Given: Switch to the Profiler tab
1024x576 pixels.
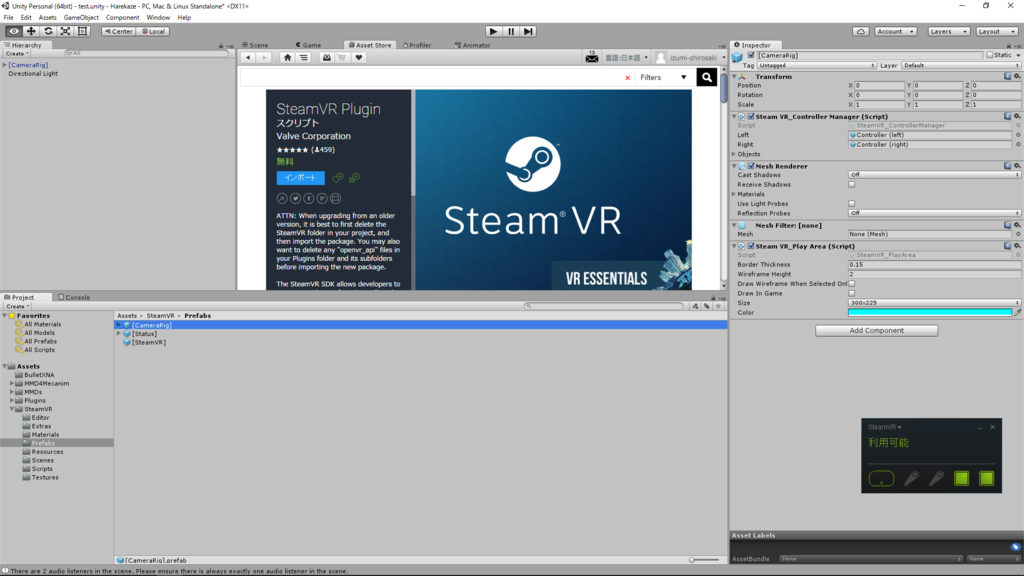Looking at the screenshot, I should pos(417,45).
